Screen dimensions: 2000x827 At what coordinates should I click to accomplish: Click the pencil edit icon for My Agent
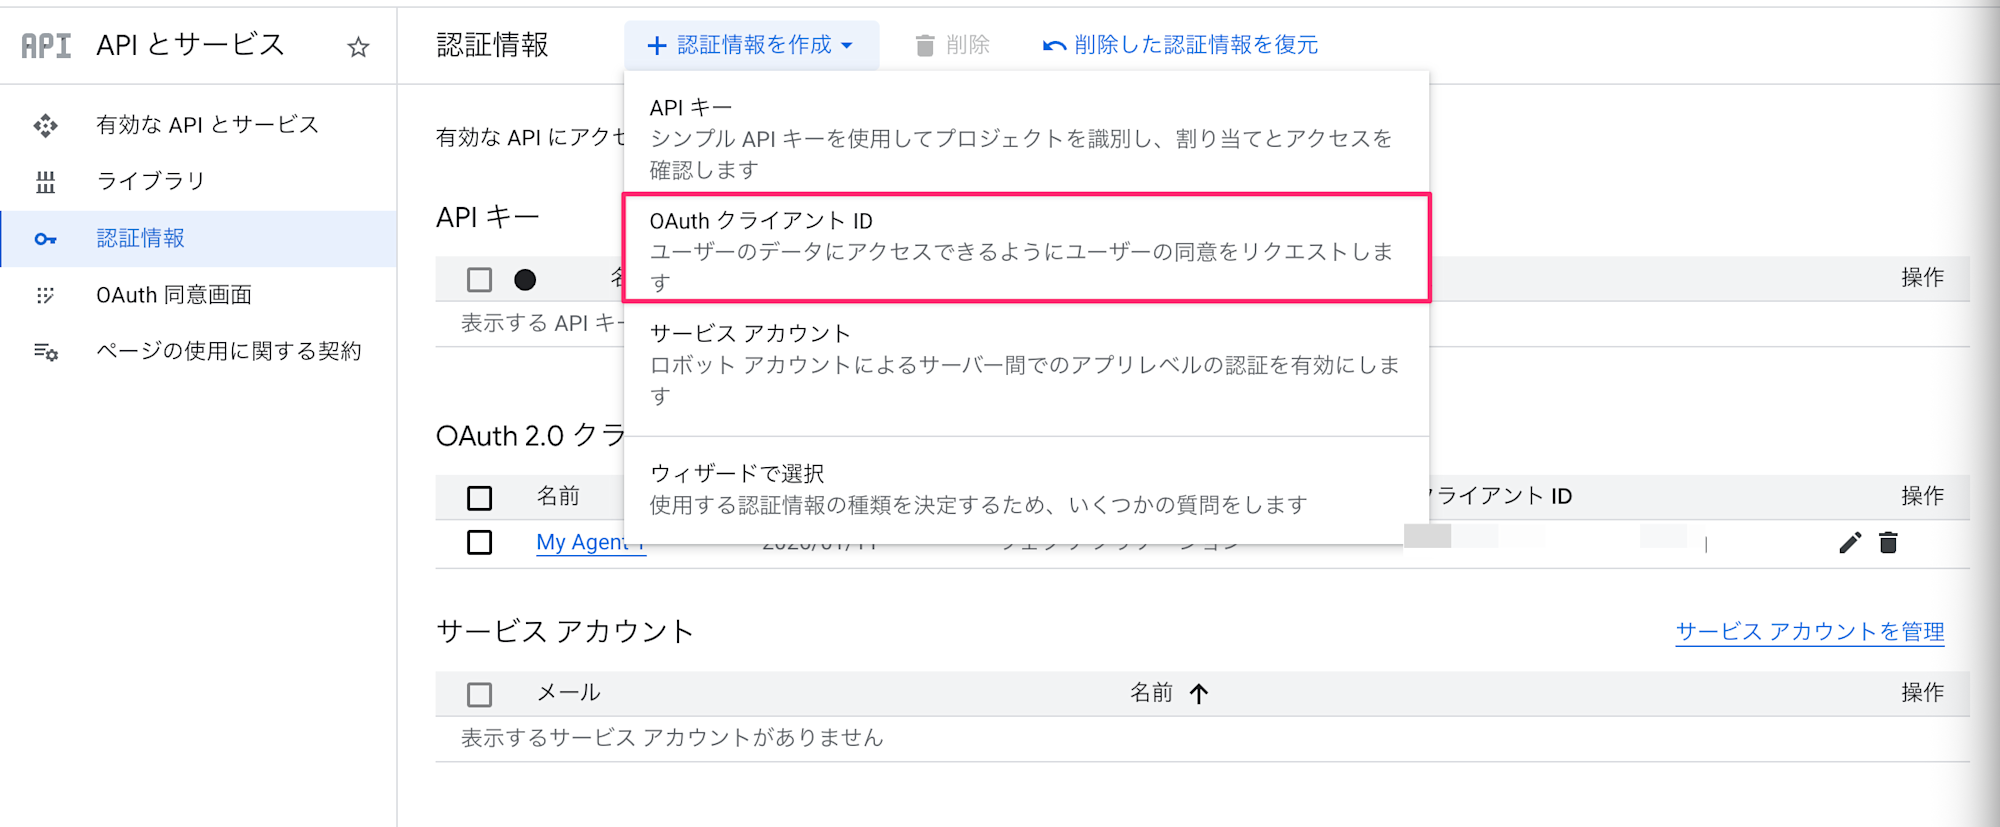(1850, 543)
